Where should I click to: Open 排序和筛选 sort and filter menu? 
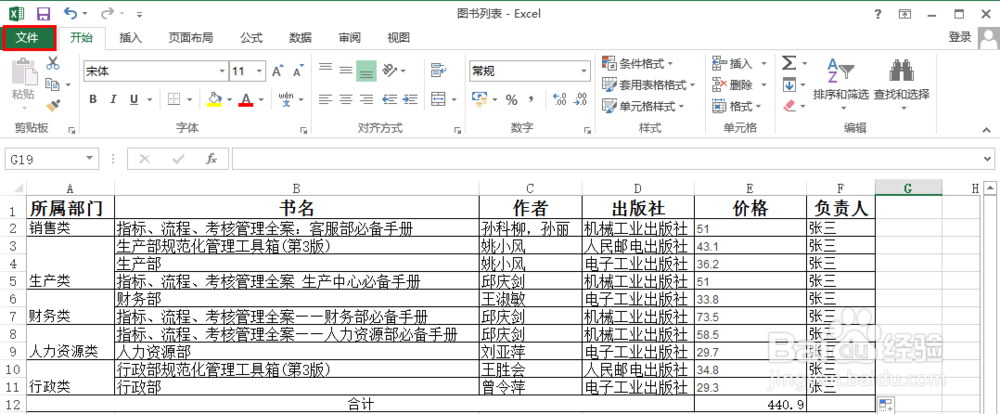click(841, 82)
